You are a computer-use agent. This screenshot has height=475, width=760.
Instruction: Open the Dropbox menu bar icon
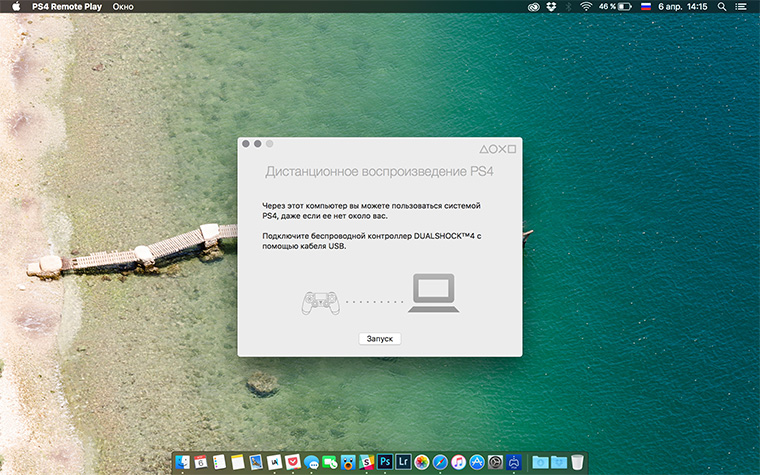coord(551,7)
